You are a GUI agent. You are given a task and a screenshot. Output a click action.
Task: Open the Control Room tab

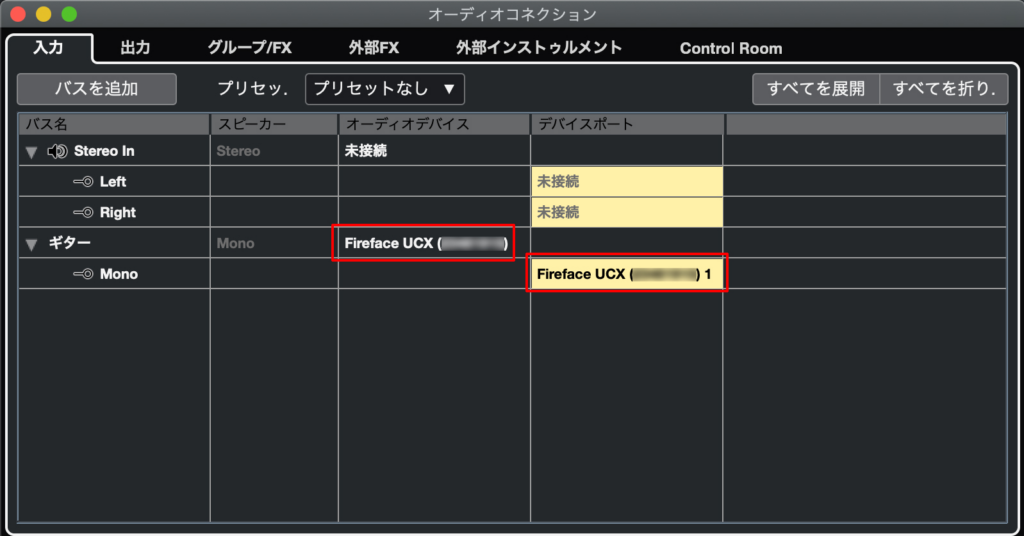point(731,48)
